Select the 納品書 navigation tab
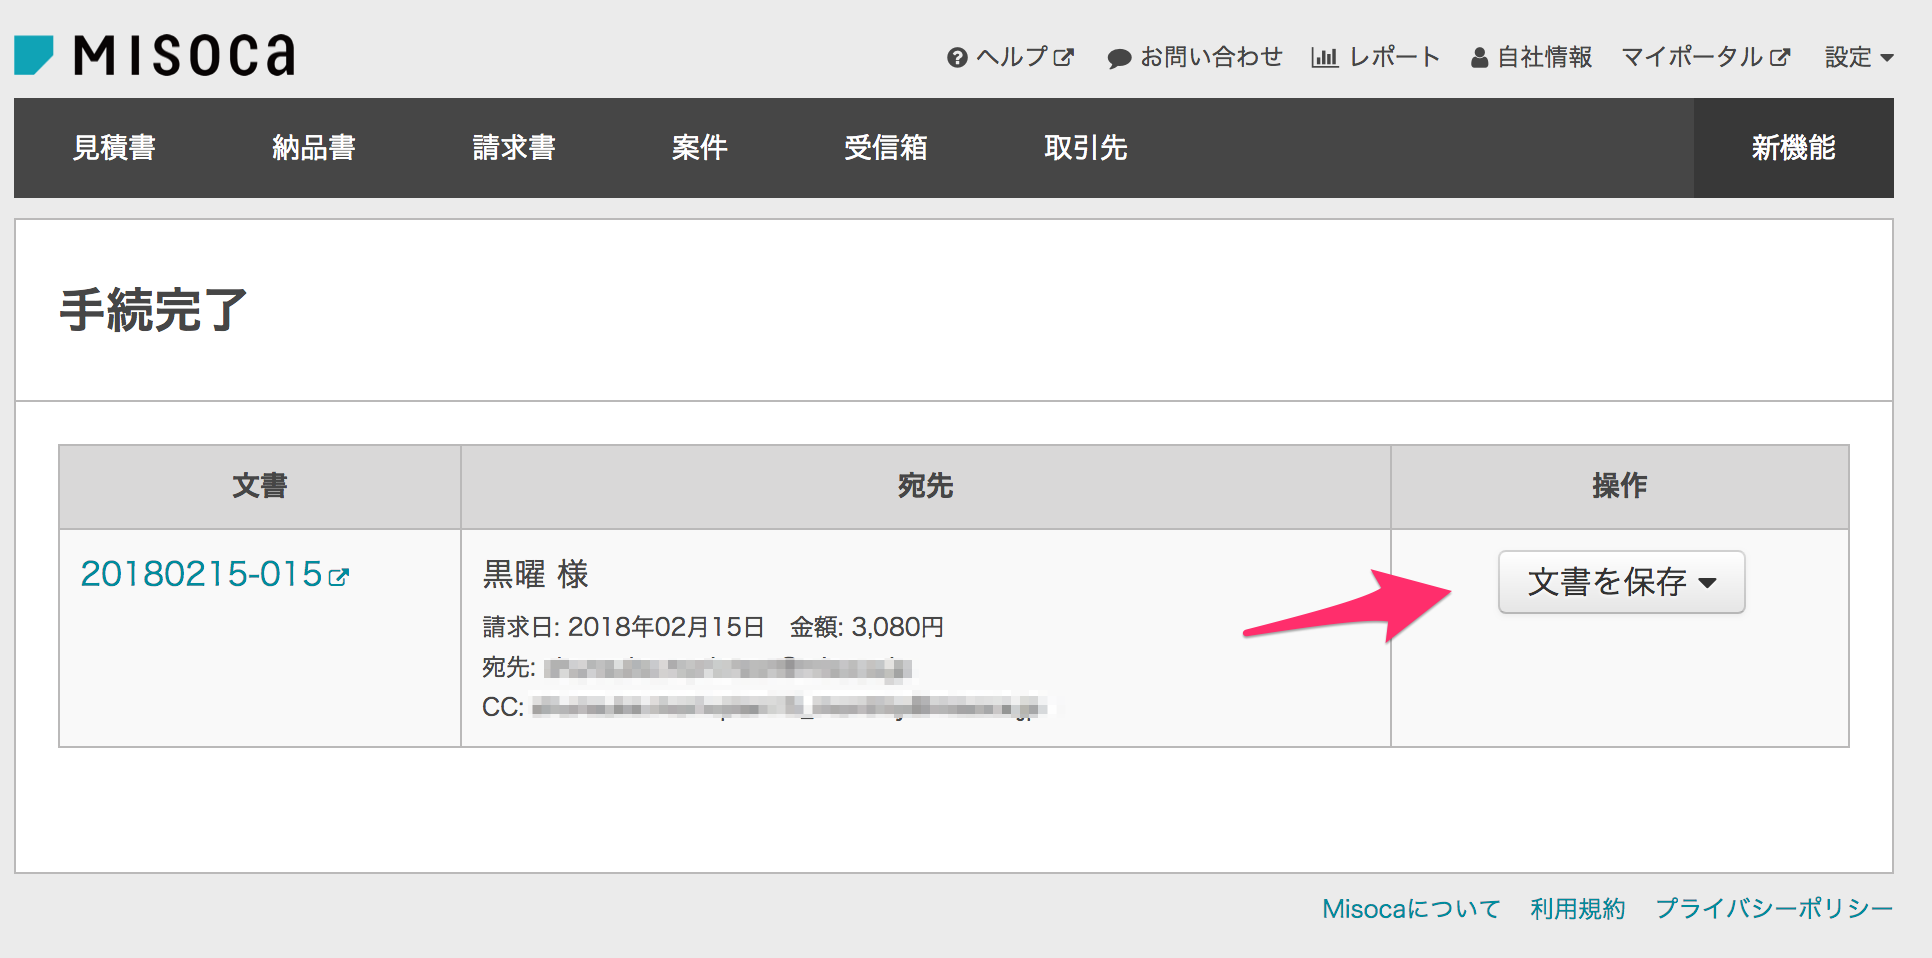This screenshot has width=1932, height=958. [314, 148]
